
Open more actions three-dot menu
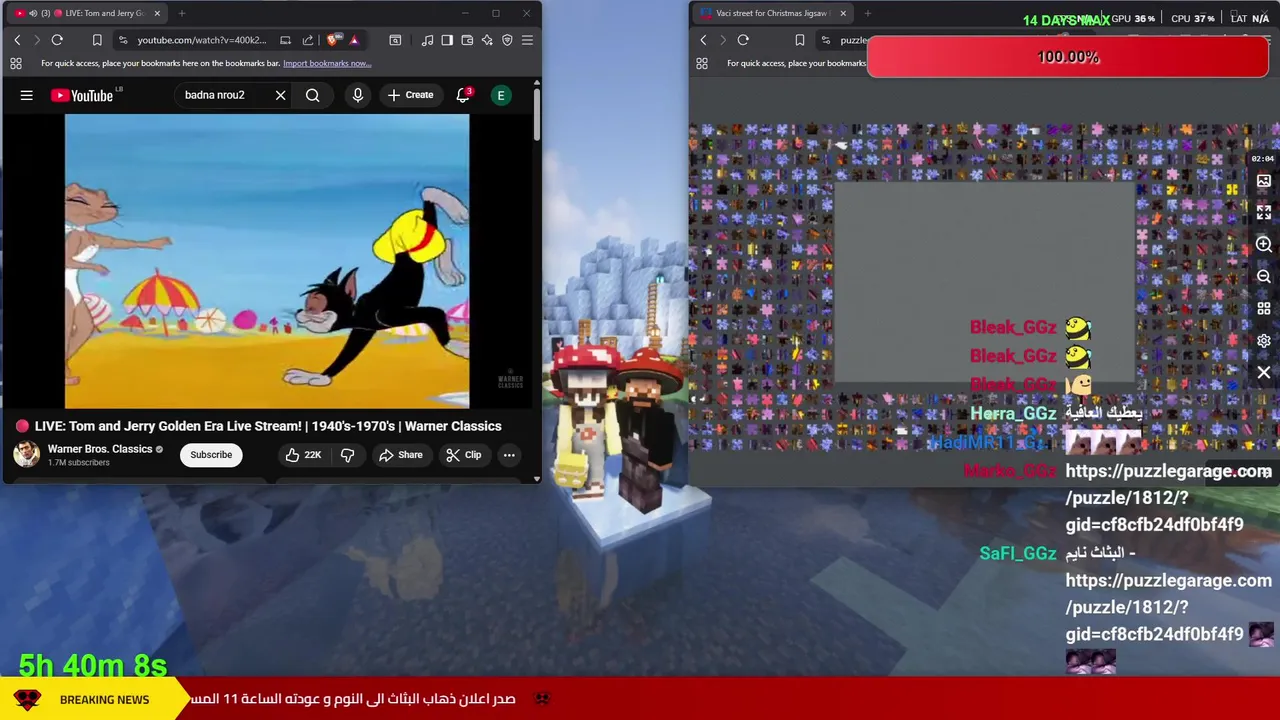point(509,455)
